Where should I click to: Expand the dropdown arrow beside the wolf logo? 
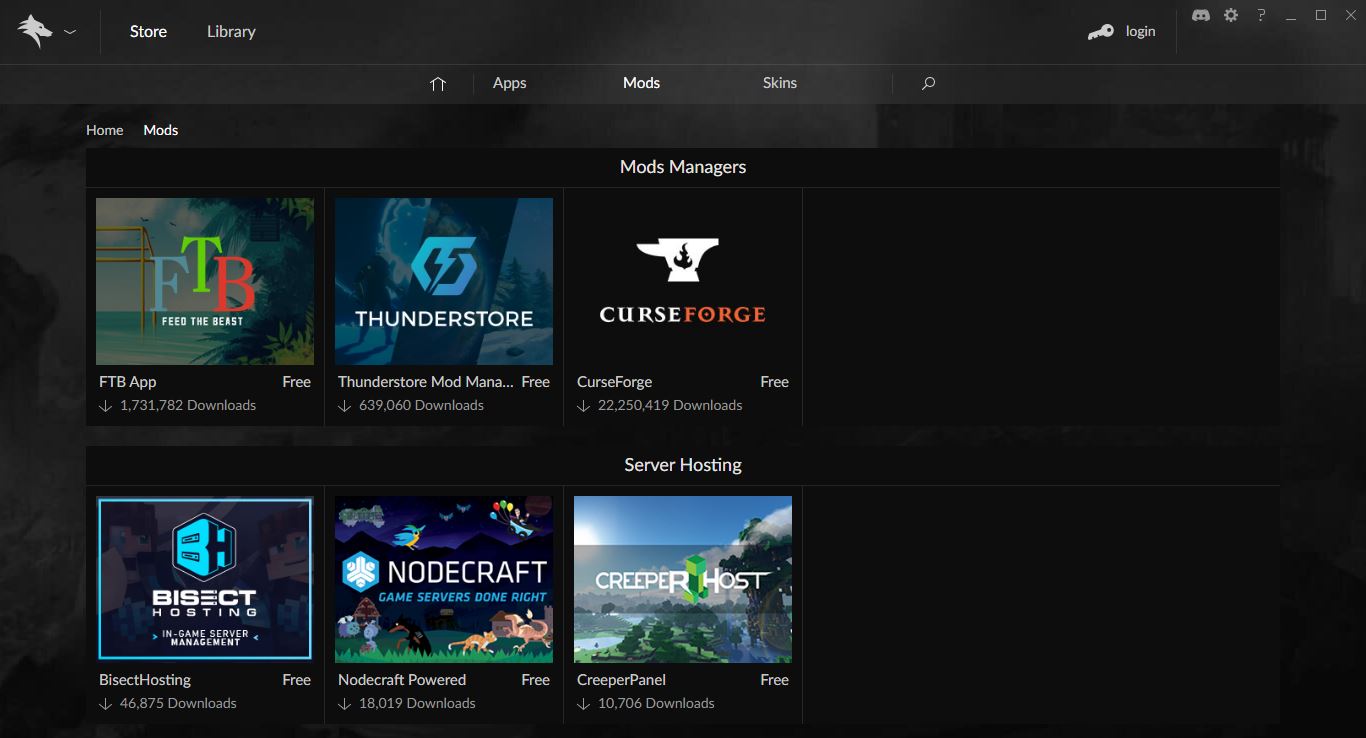tap(70, 32)
